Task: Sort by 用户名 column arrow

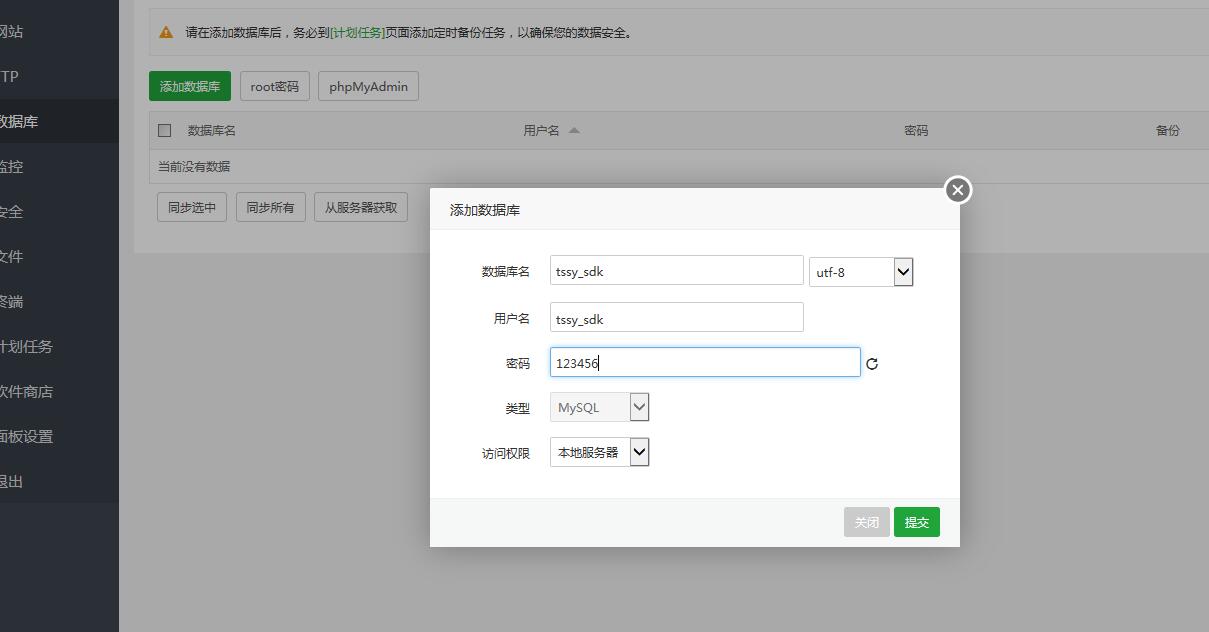Action: coord(574,130)
